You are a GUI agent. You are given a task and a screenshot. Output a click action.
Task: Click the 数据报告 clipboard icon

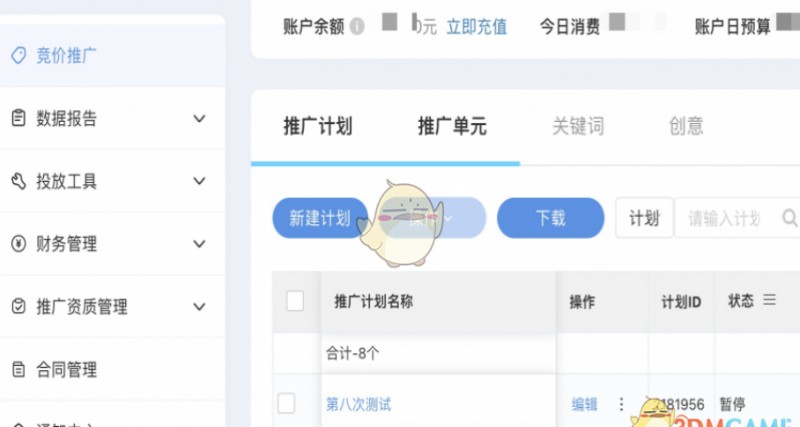click(x=17, y=118)
